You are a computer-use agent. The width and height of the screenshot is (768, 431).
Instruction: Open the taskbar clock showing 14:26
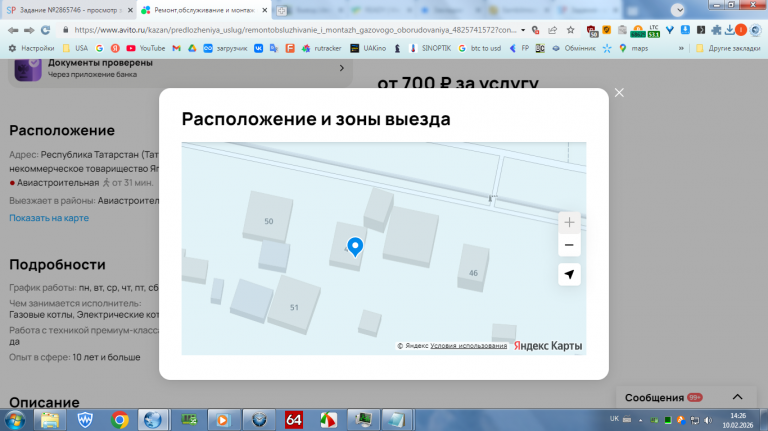pos(738,420)
